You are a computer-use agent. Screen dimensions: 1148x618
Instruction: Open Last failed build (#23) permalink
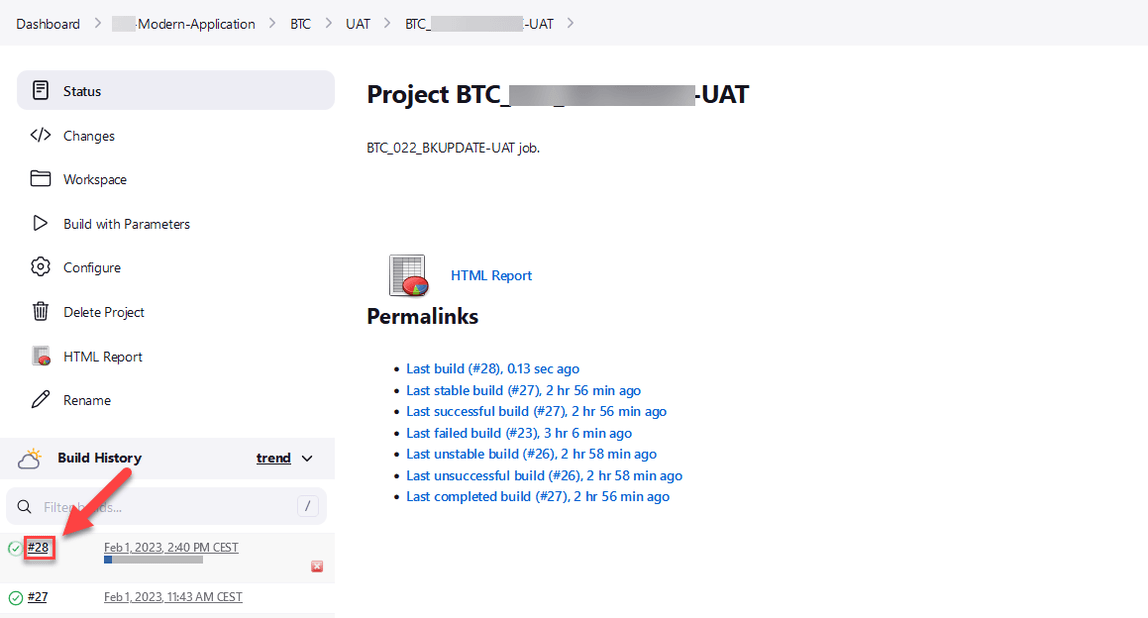(518, 433)
